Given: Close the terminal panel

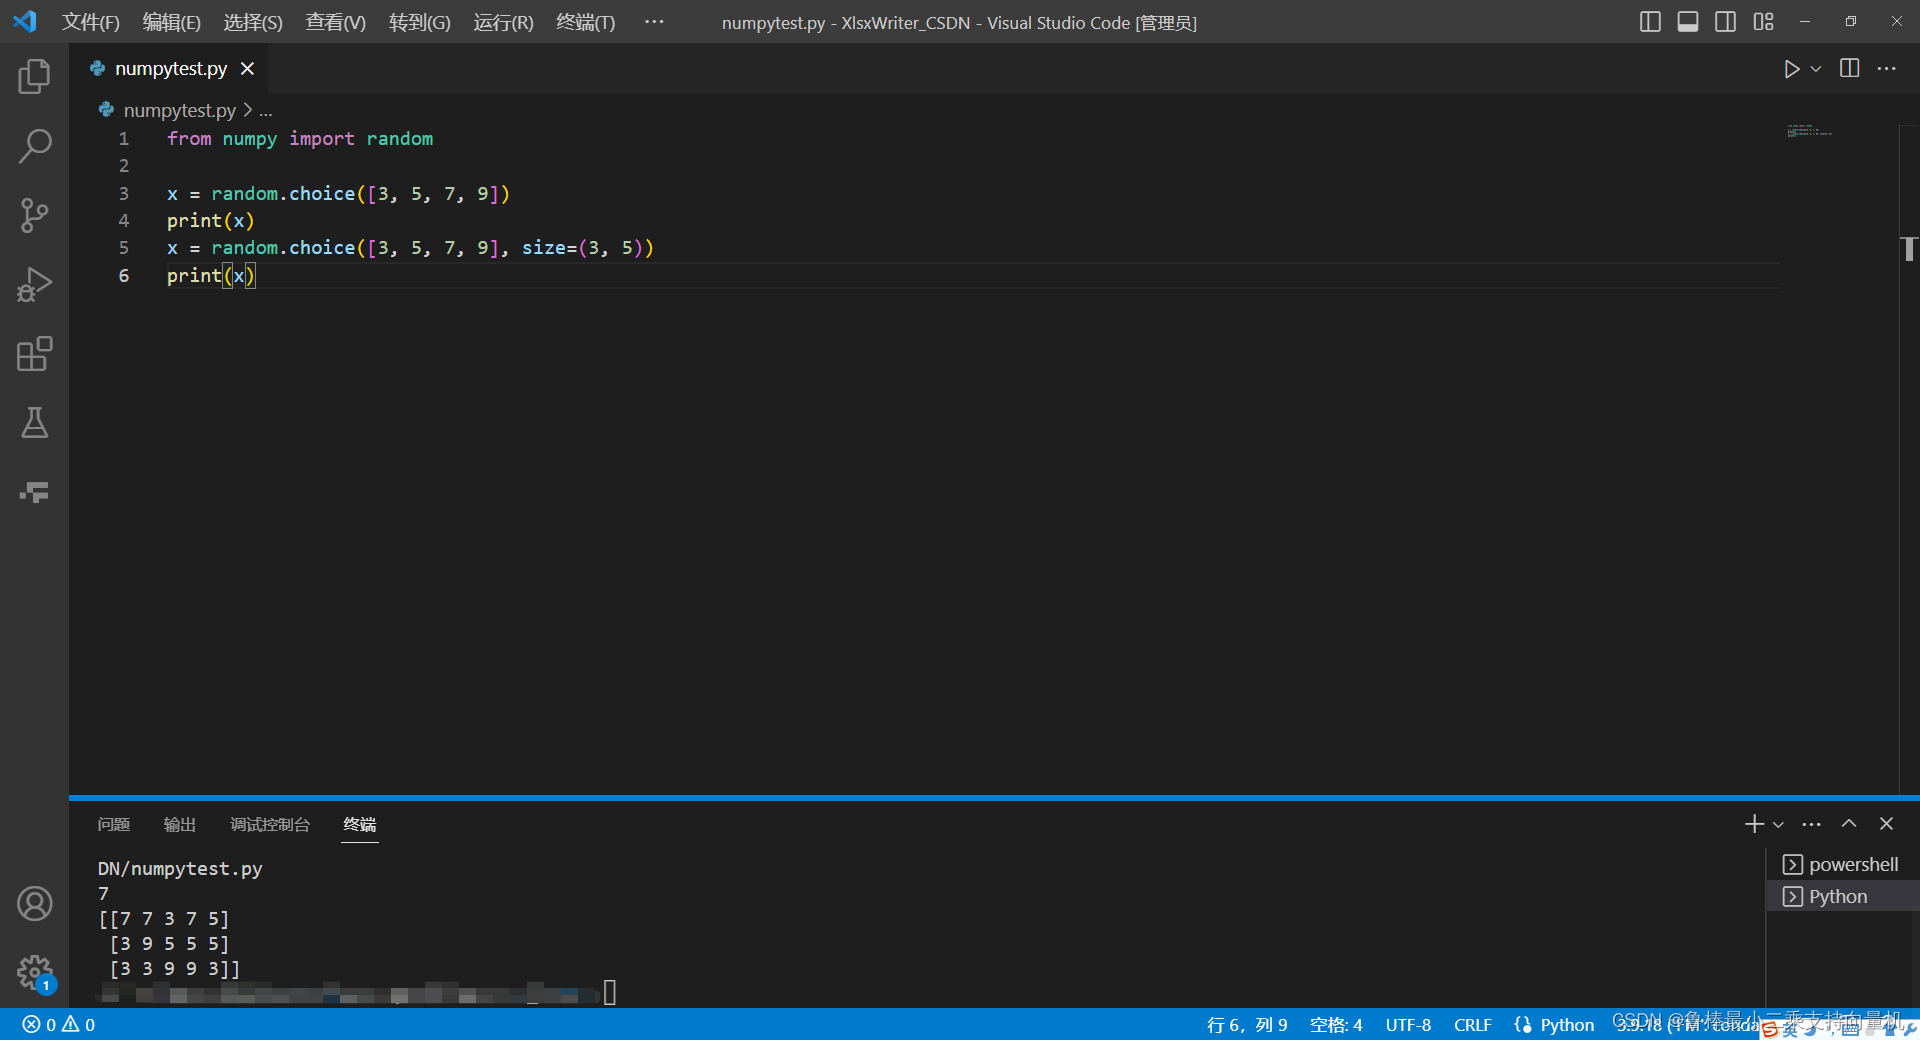Looking at the screenshot, I should tap(1886, 824).
